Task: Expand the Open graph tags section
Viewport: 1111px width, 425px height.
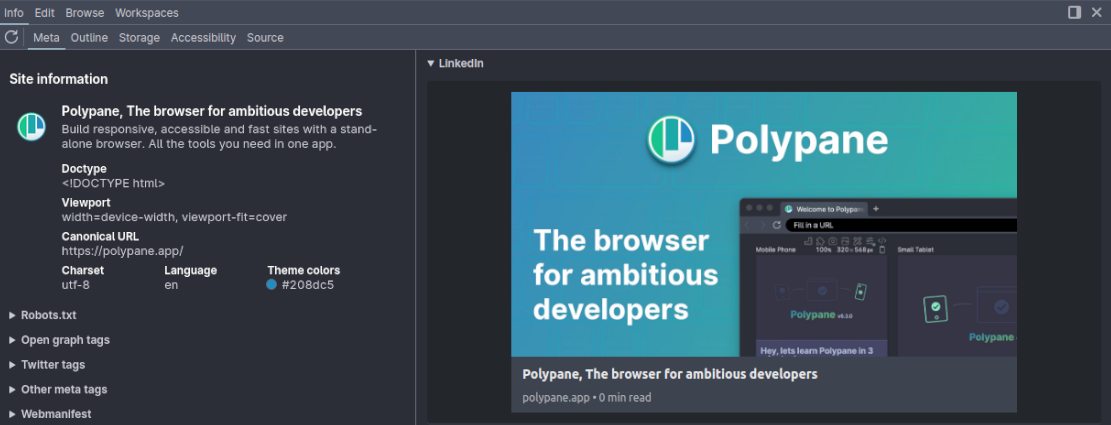Action: (60, 340)
